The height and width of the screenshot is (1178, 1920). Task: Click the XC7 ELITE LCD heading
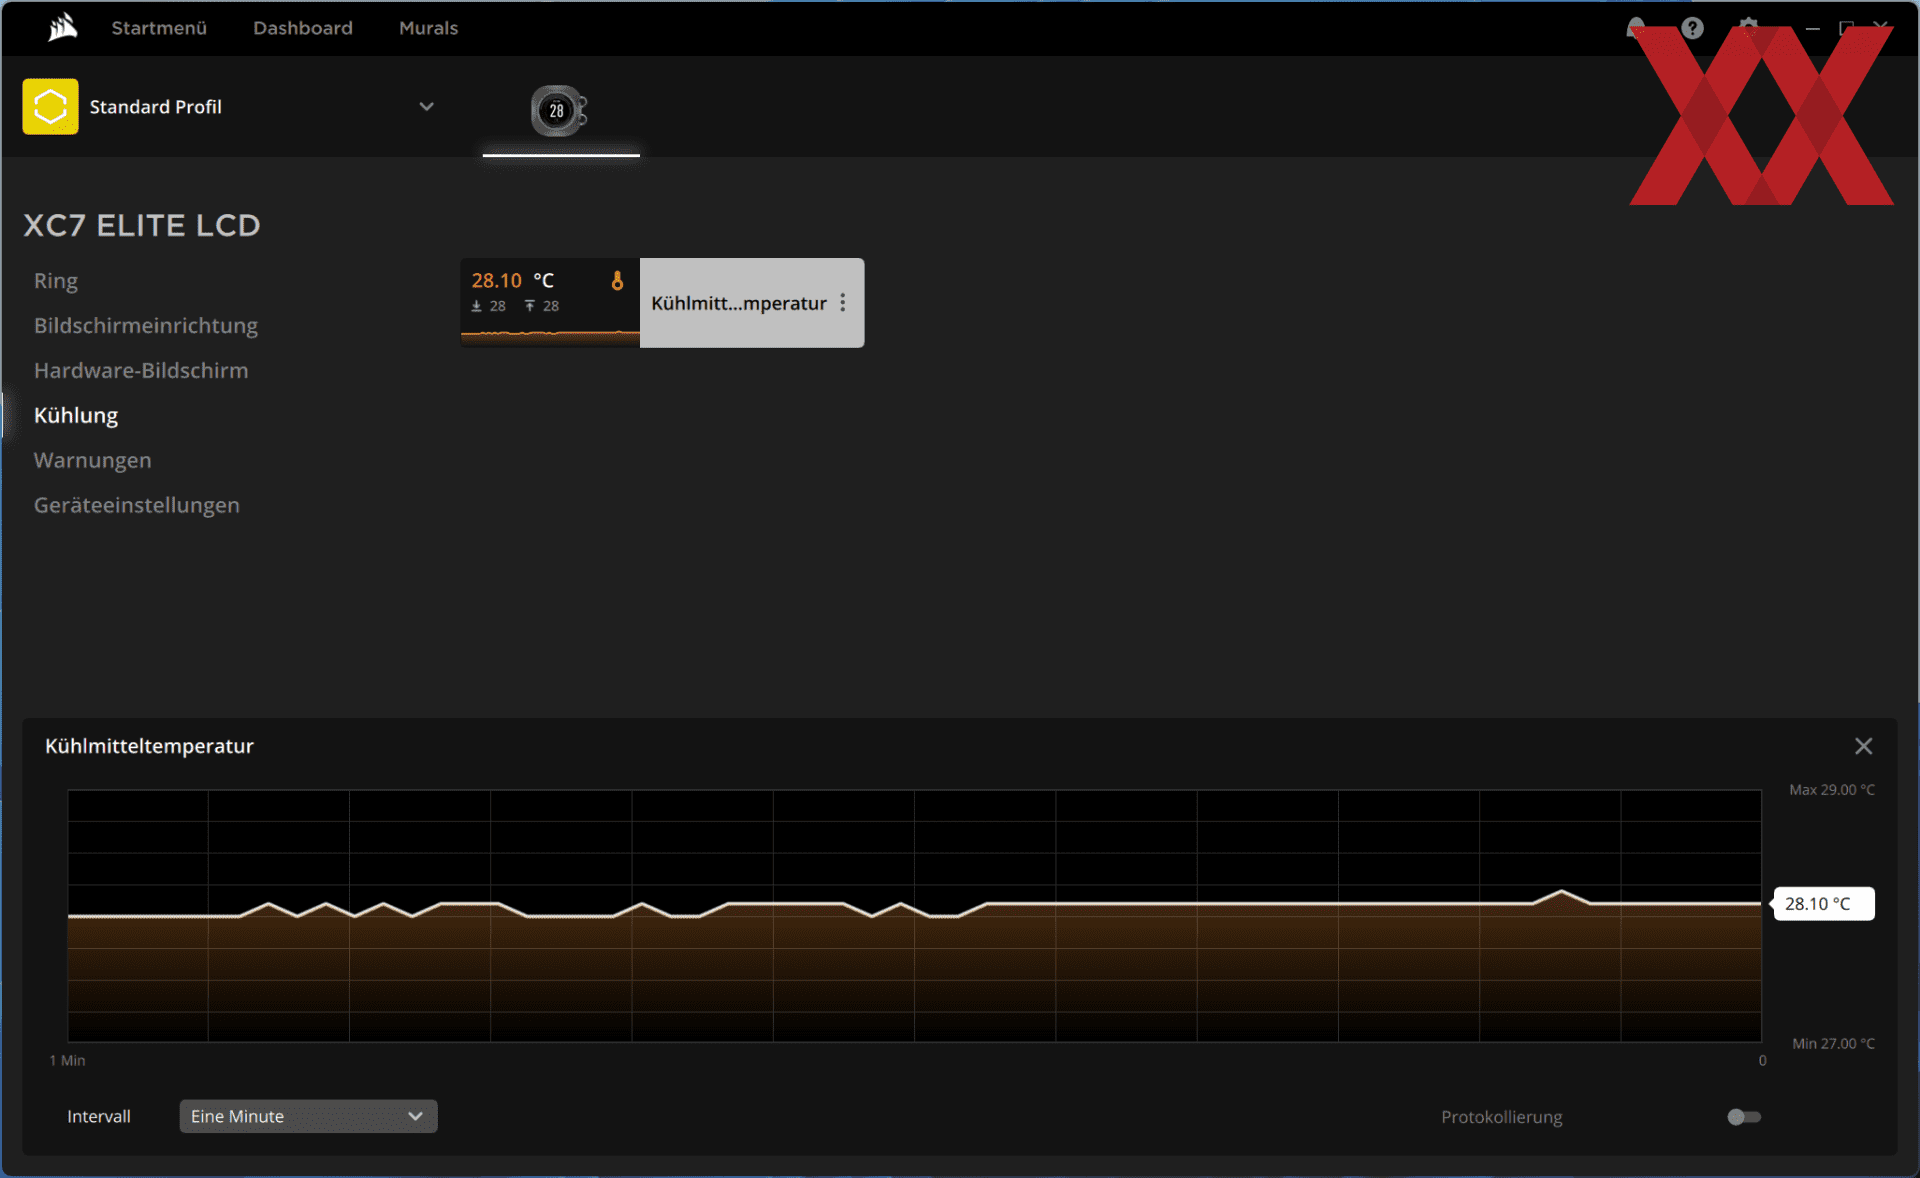point(142,226)
